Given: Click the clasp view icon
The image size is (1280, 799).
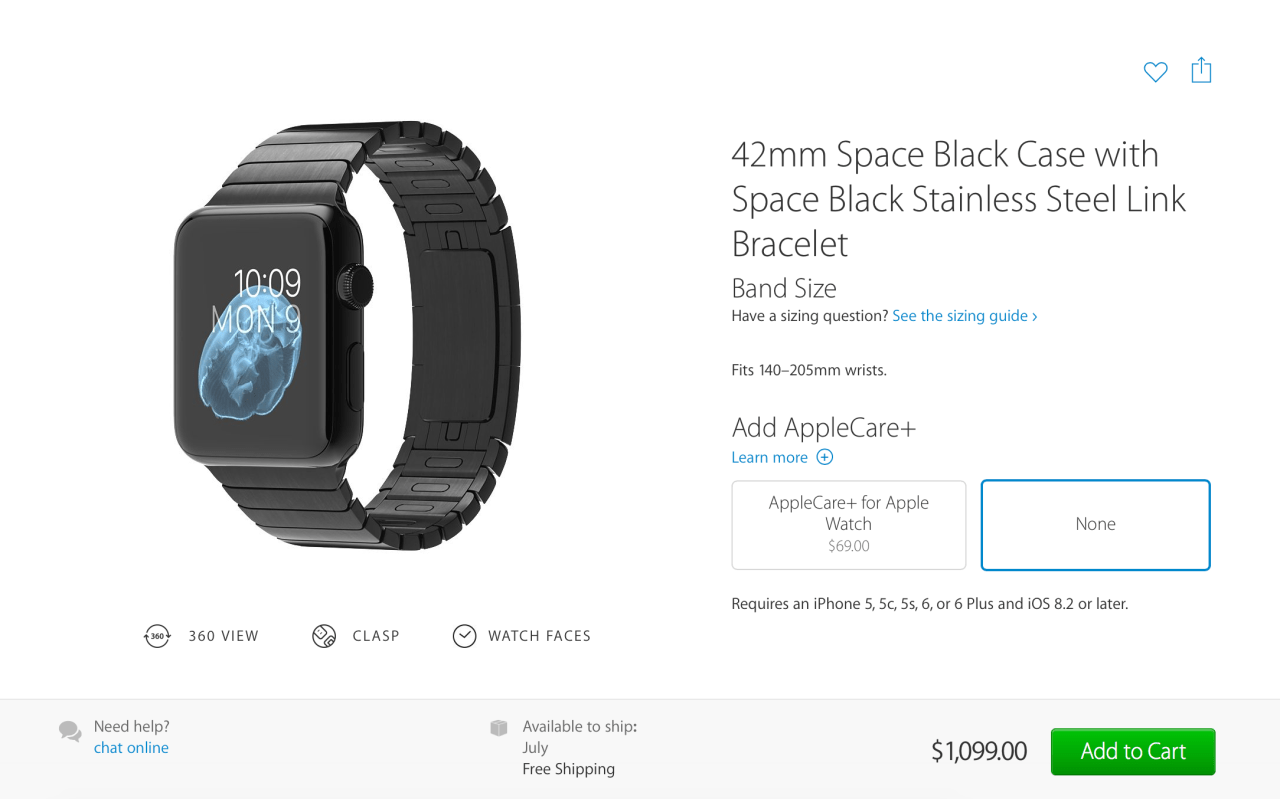Looking at the screenshot, I should click(324, 636).
